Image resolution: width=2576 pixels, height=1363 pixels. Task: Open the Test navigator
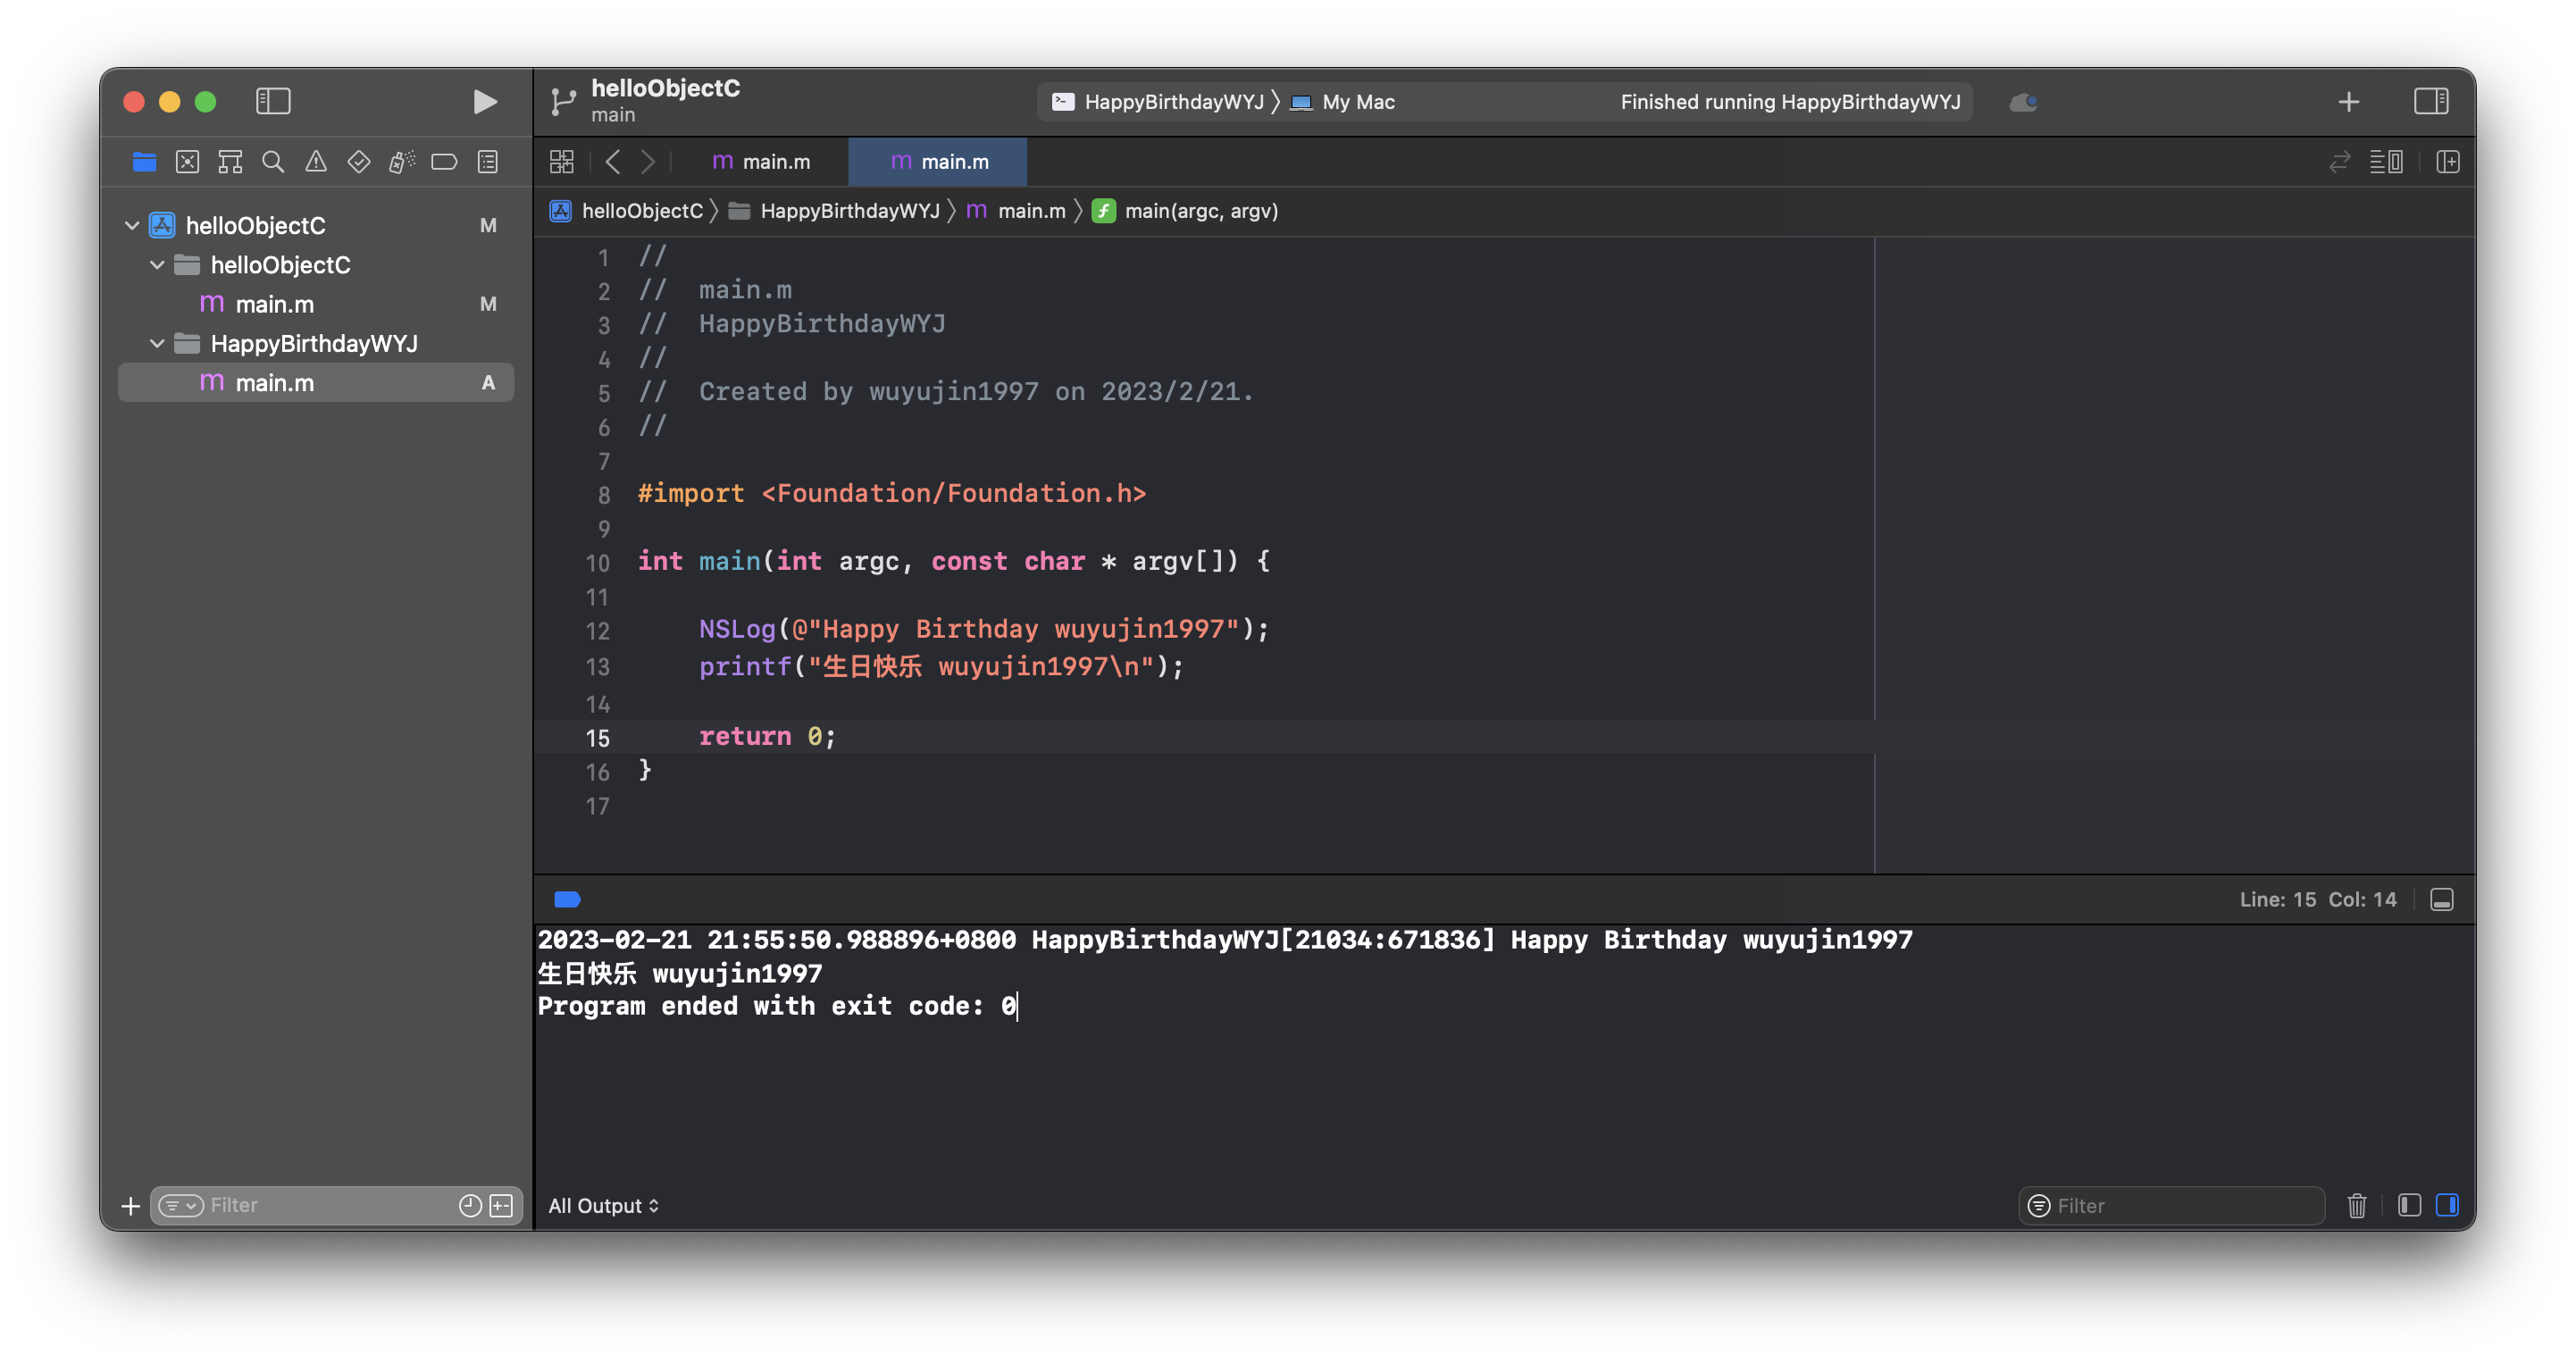[x=359, y=162]
